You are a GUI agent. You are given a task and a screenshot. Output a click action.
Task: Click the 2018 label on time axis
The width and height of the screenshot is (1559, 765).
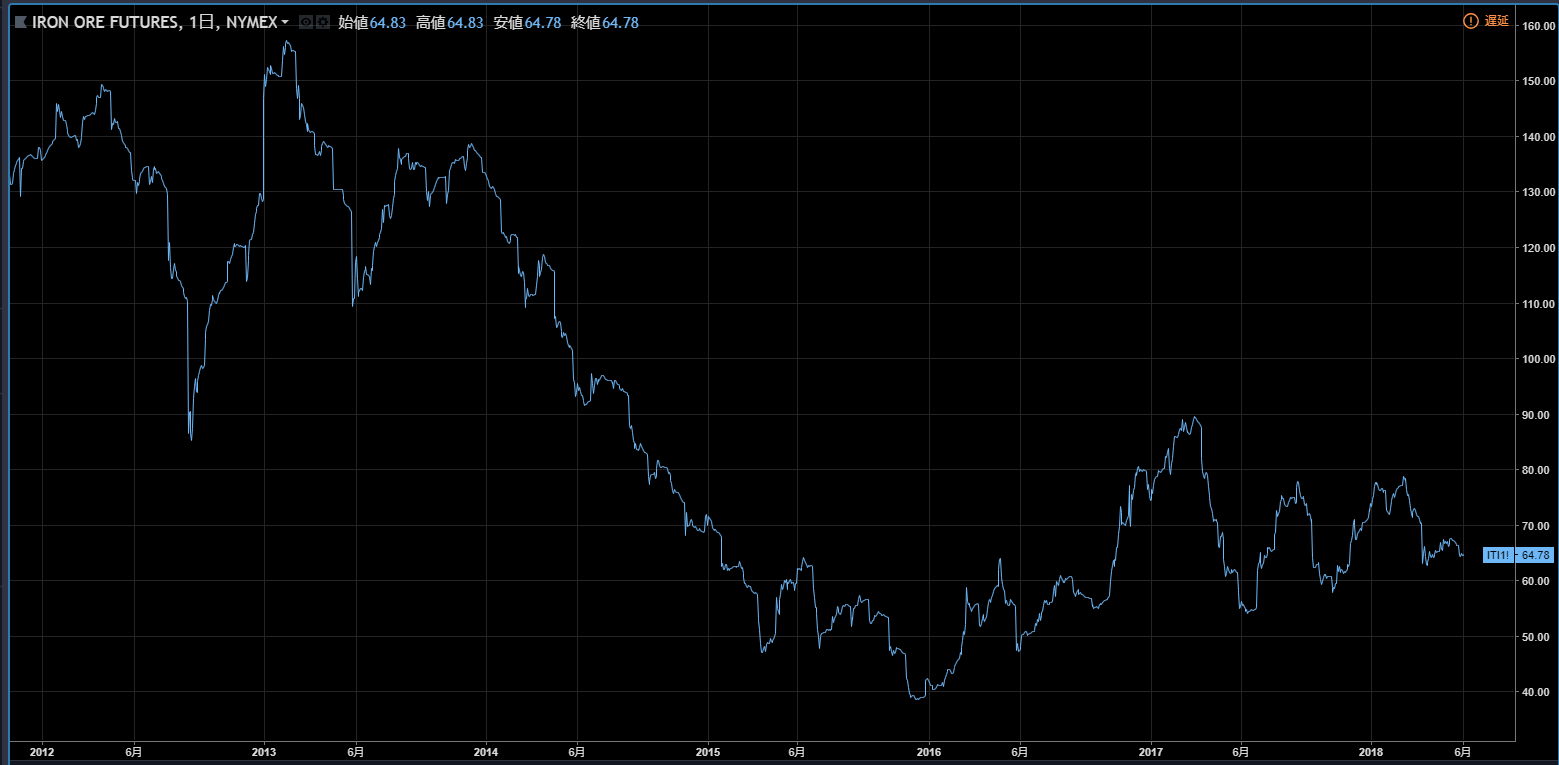coord(1370,751)
